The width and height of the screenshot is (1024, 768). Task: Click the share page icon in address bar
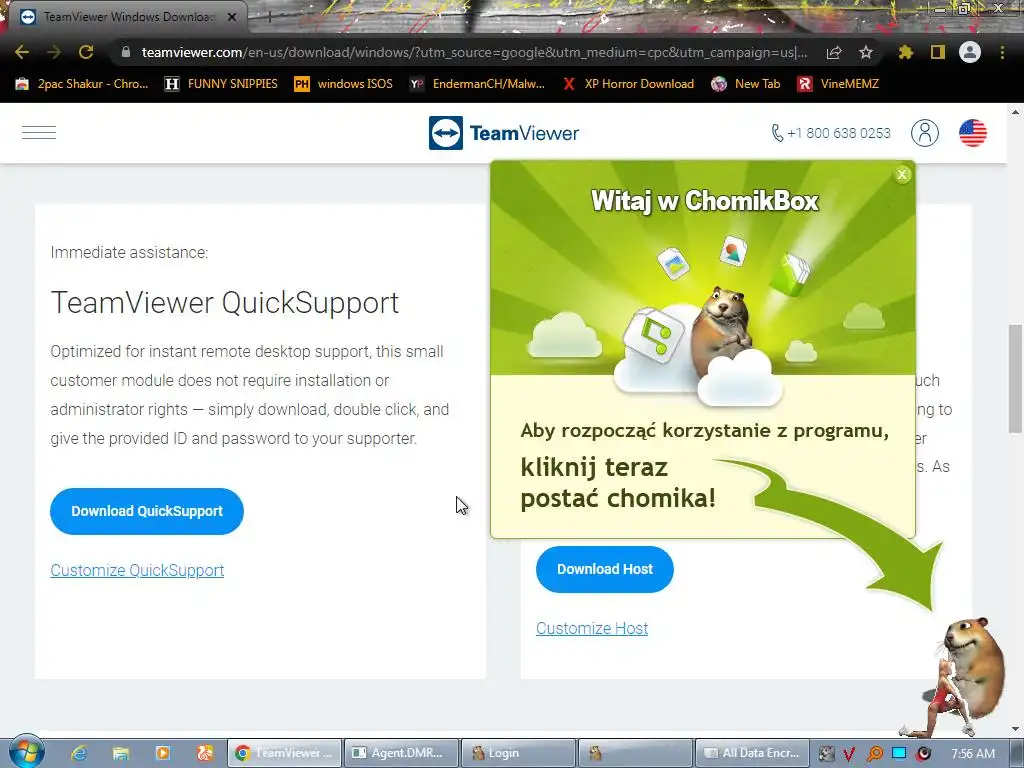834,52
